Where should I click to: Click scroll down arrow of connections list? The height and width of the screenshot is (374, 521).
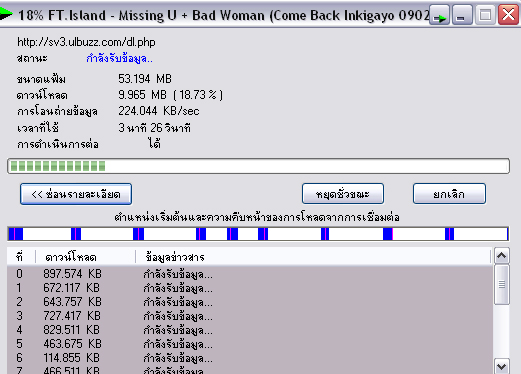(x=502, y=367)
